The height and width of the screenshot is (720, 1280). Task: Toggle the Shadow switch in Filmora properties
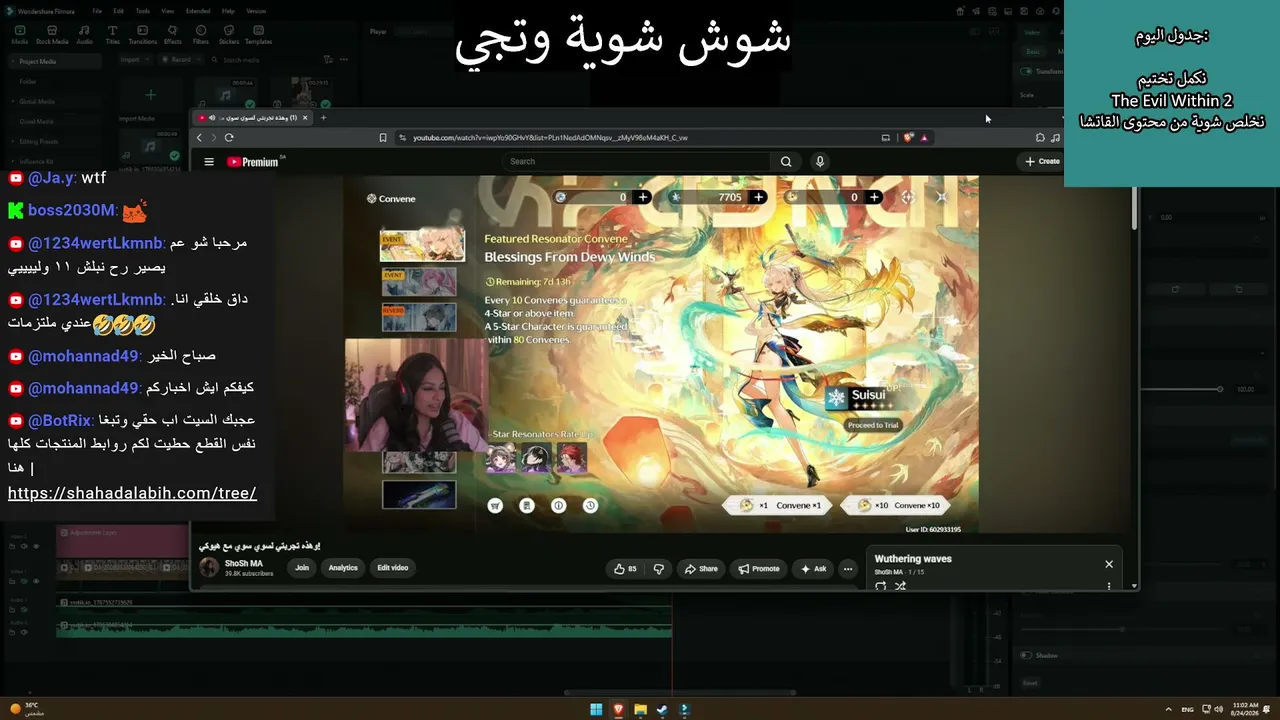1026,655
